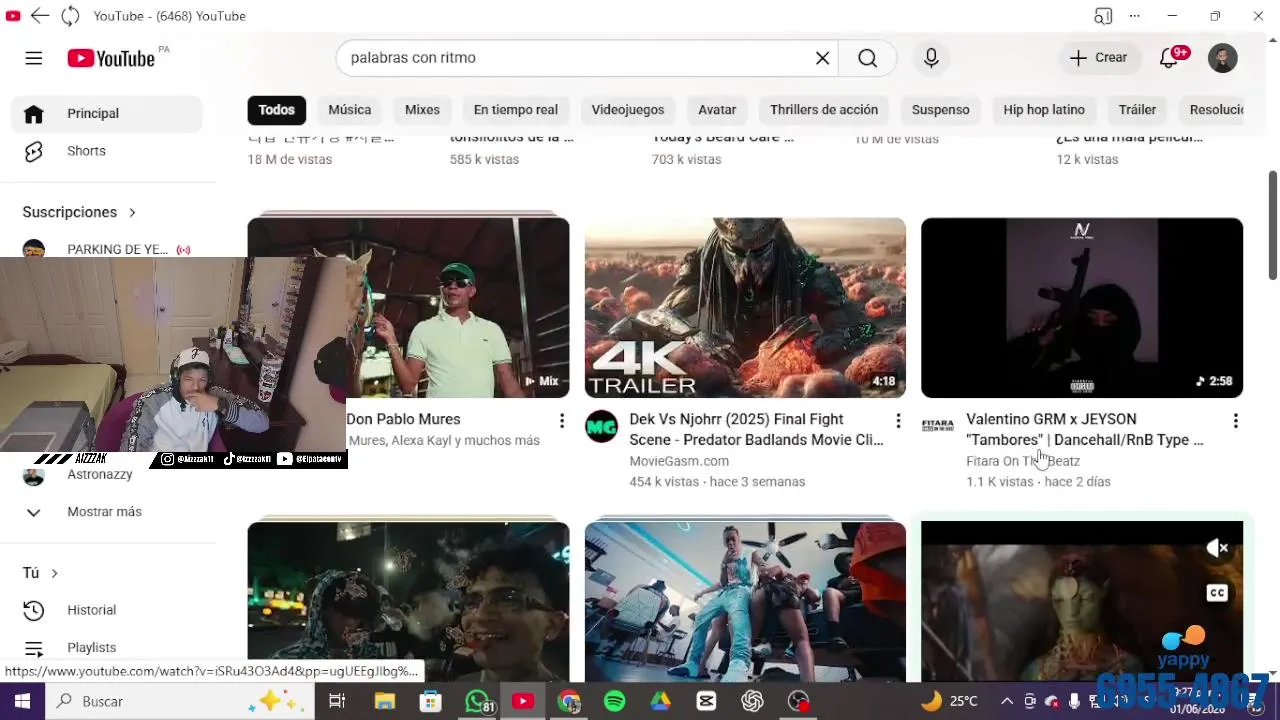Open Google Chrome from the taskbar
Viewport: 1280px width, 720px height.
click(568, 702)
